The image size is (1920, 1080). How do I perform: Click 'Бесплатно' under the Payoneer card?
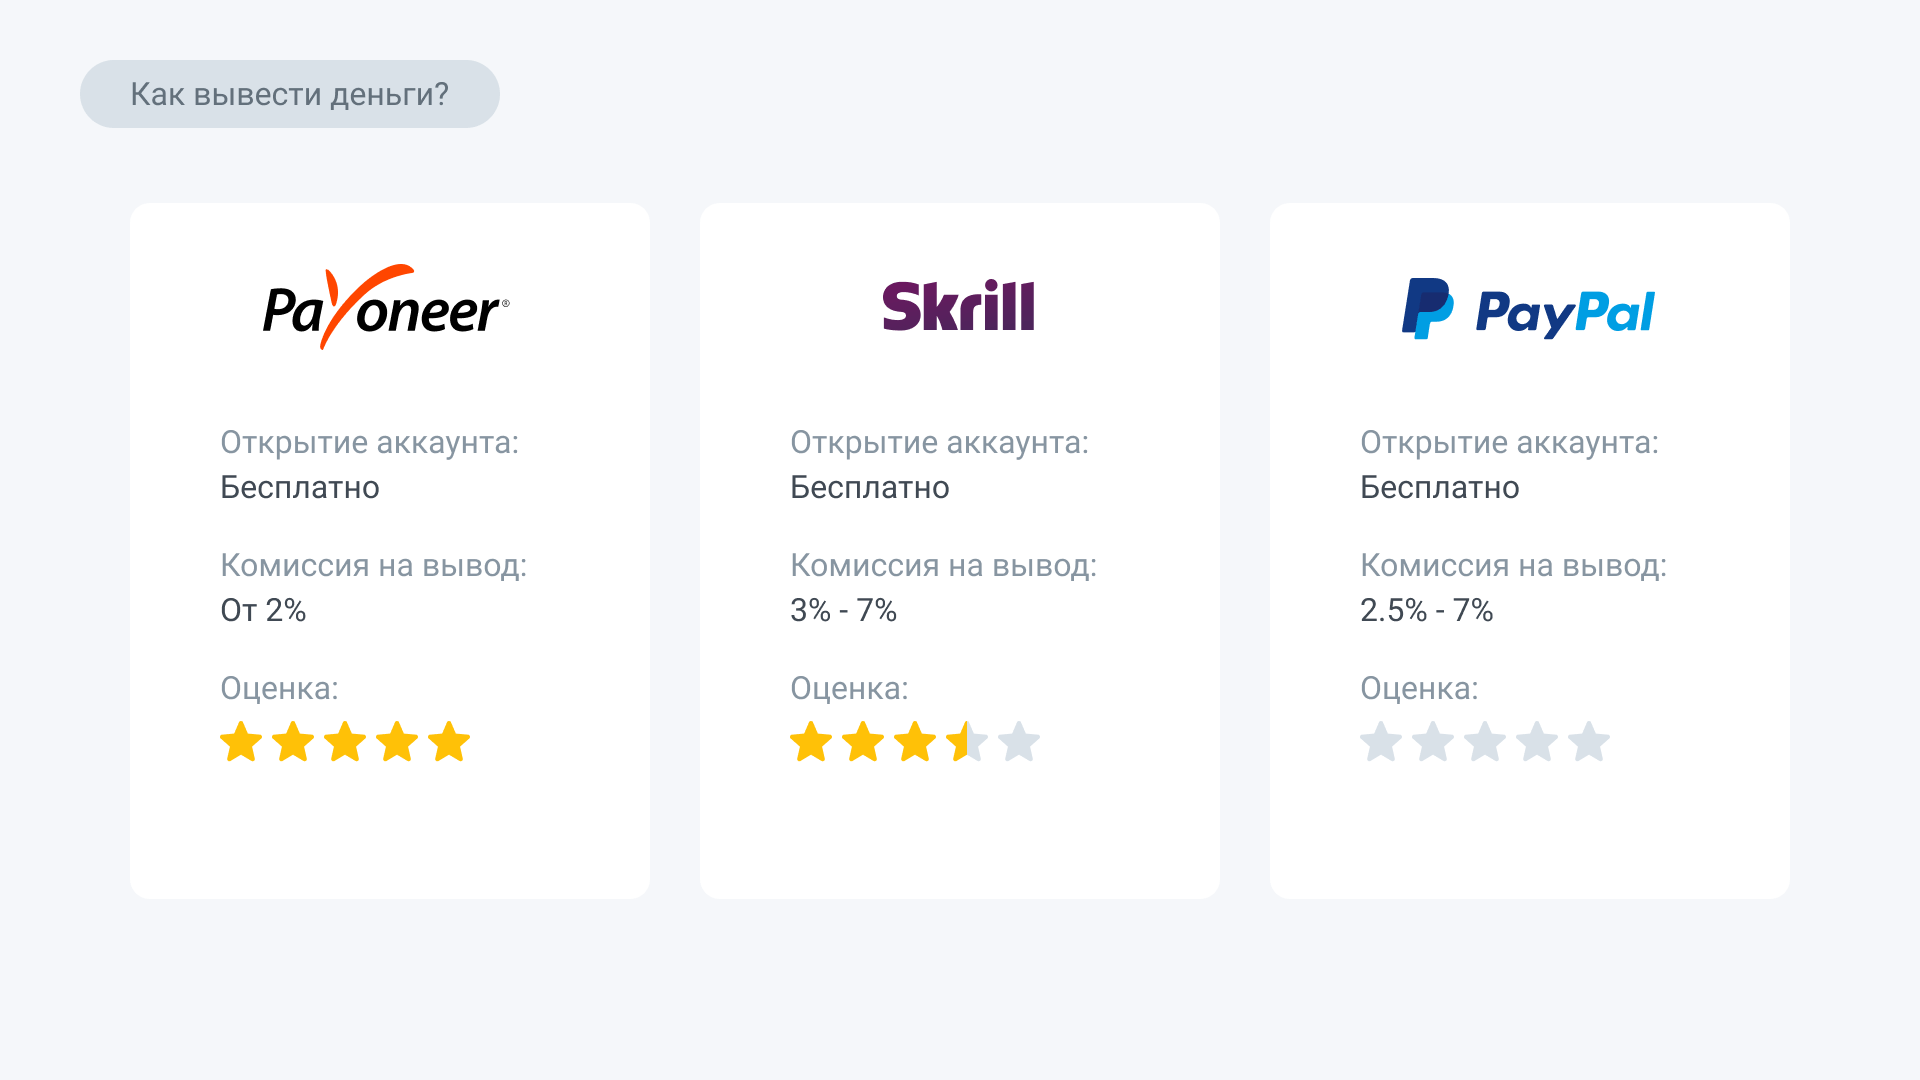click(x=300, y=487)
